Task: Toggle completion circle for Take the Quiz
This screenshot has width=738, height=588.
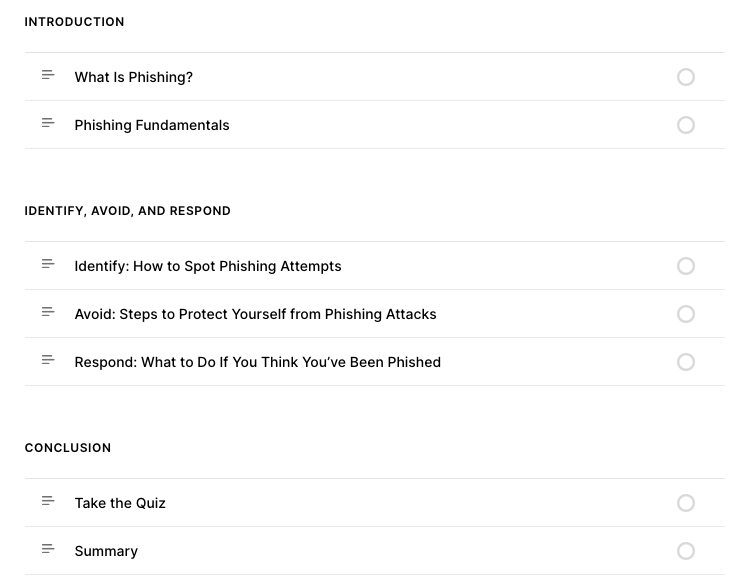Action: [x=686, y=503]
